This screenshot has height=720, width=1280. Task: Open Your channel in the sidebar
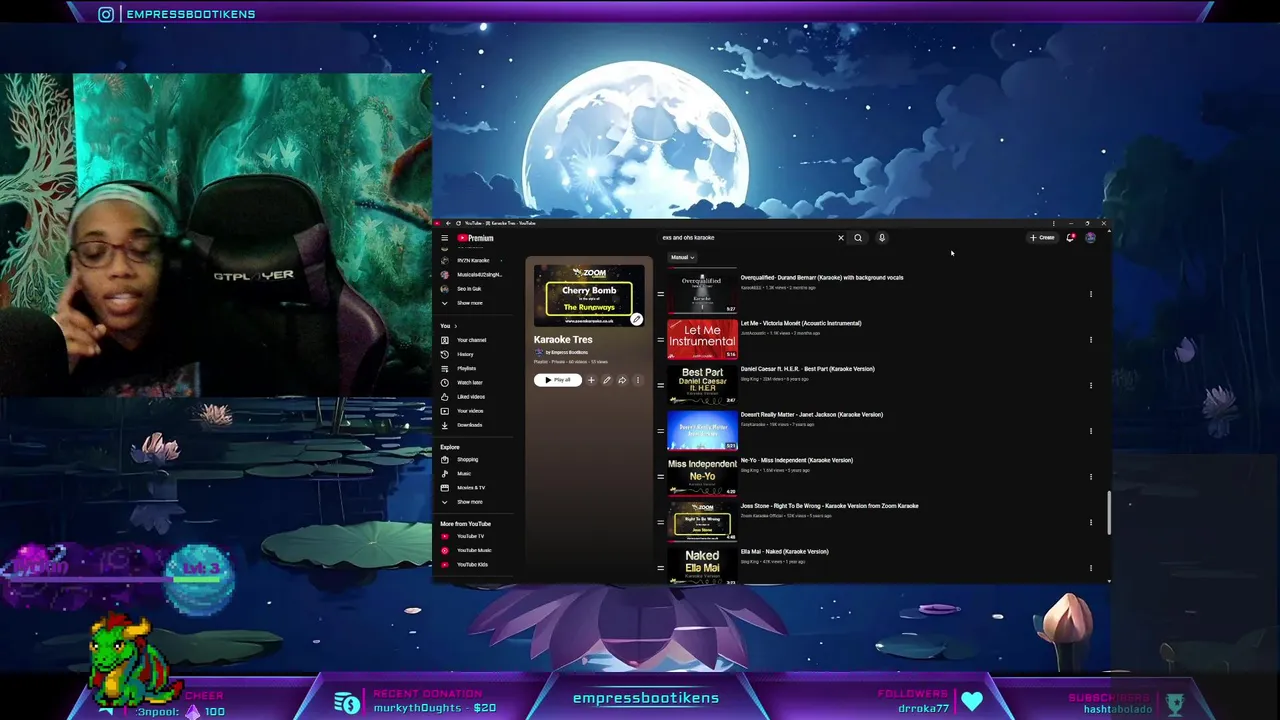click(472, 340)
